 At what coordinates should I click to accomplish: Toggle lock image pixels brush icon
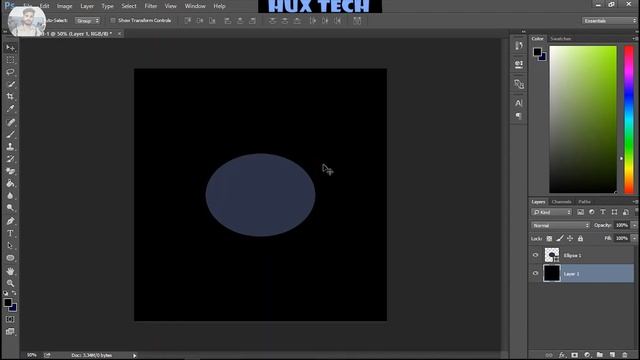coord(560,238)
